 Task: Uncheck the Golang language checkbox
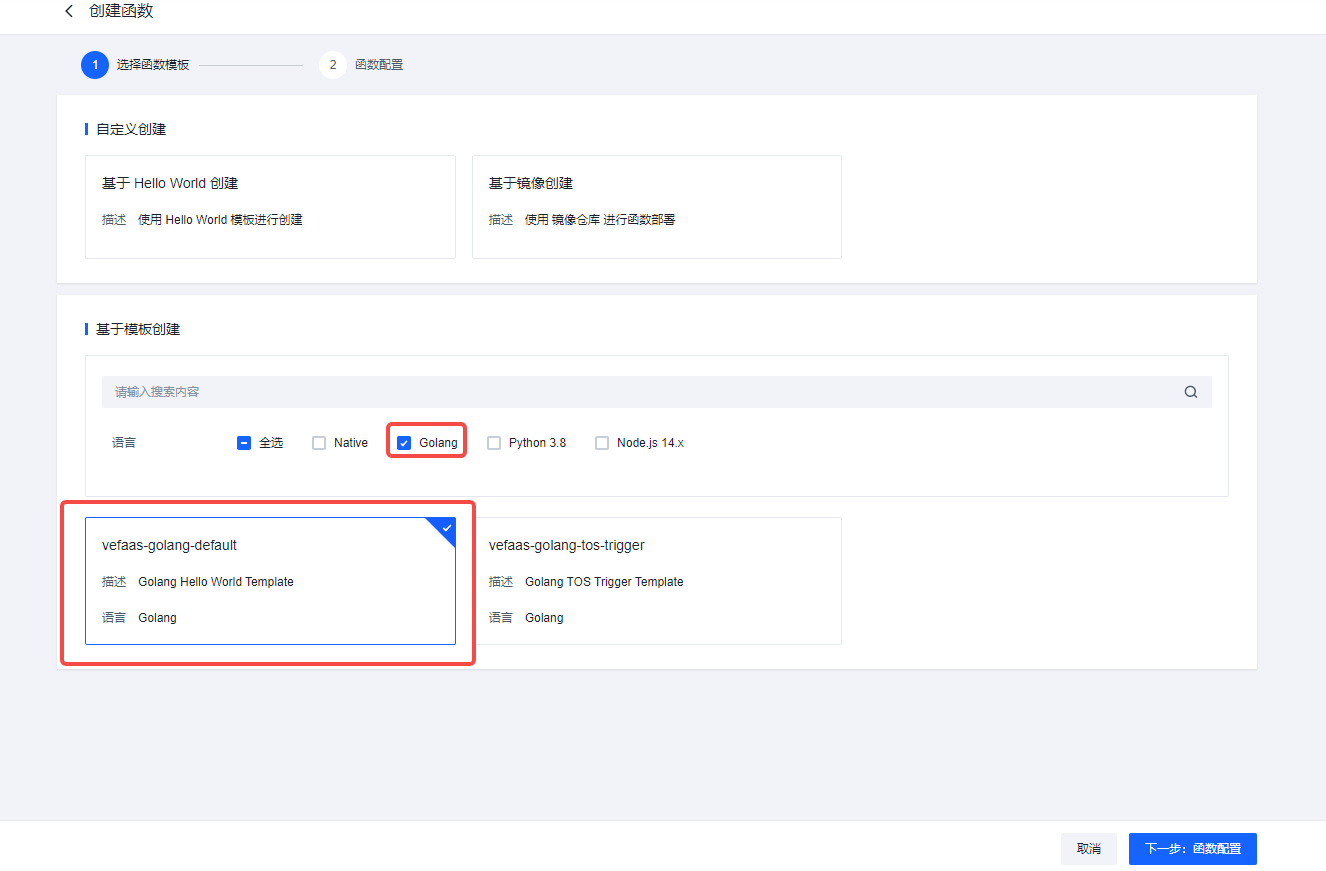[x=404, y=443]
